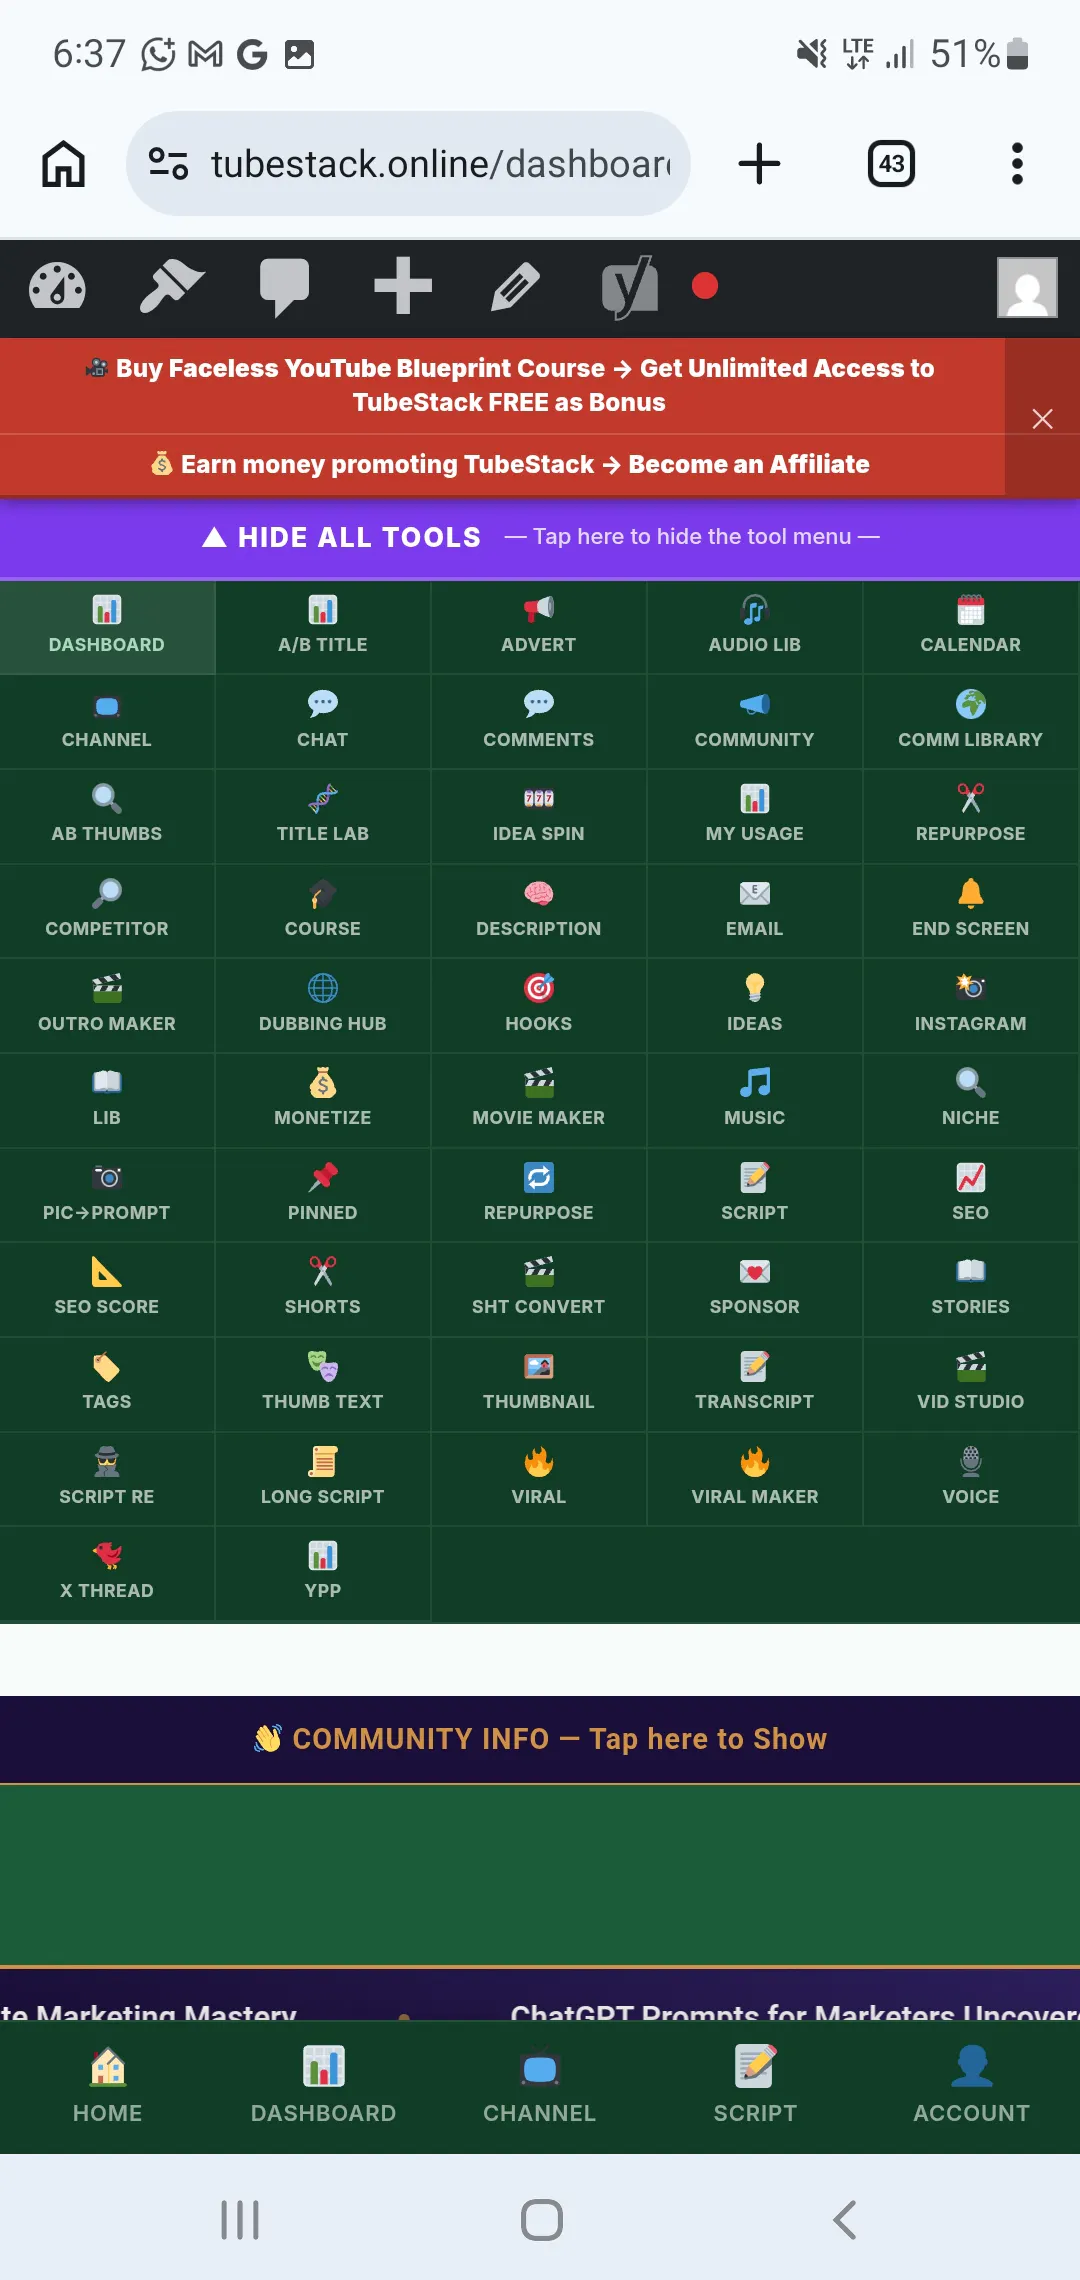Open Account in bottom navigation
Image resolution: width=1080 pixels, height=2280 pixels.
point(972,2086)
